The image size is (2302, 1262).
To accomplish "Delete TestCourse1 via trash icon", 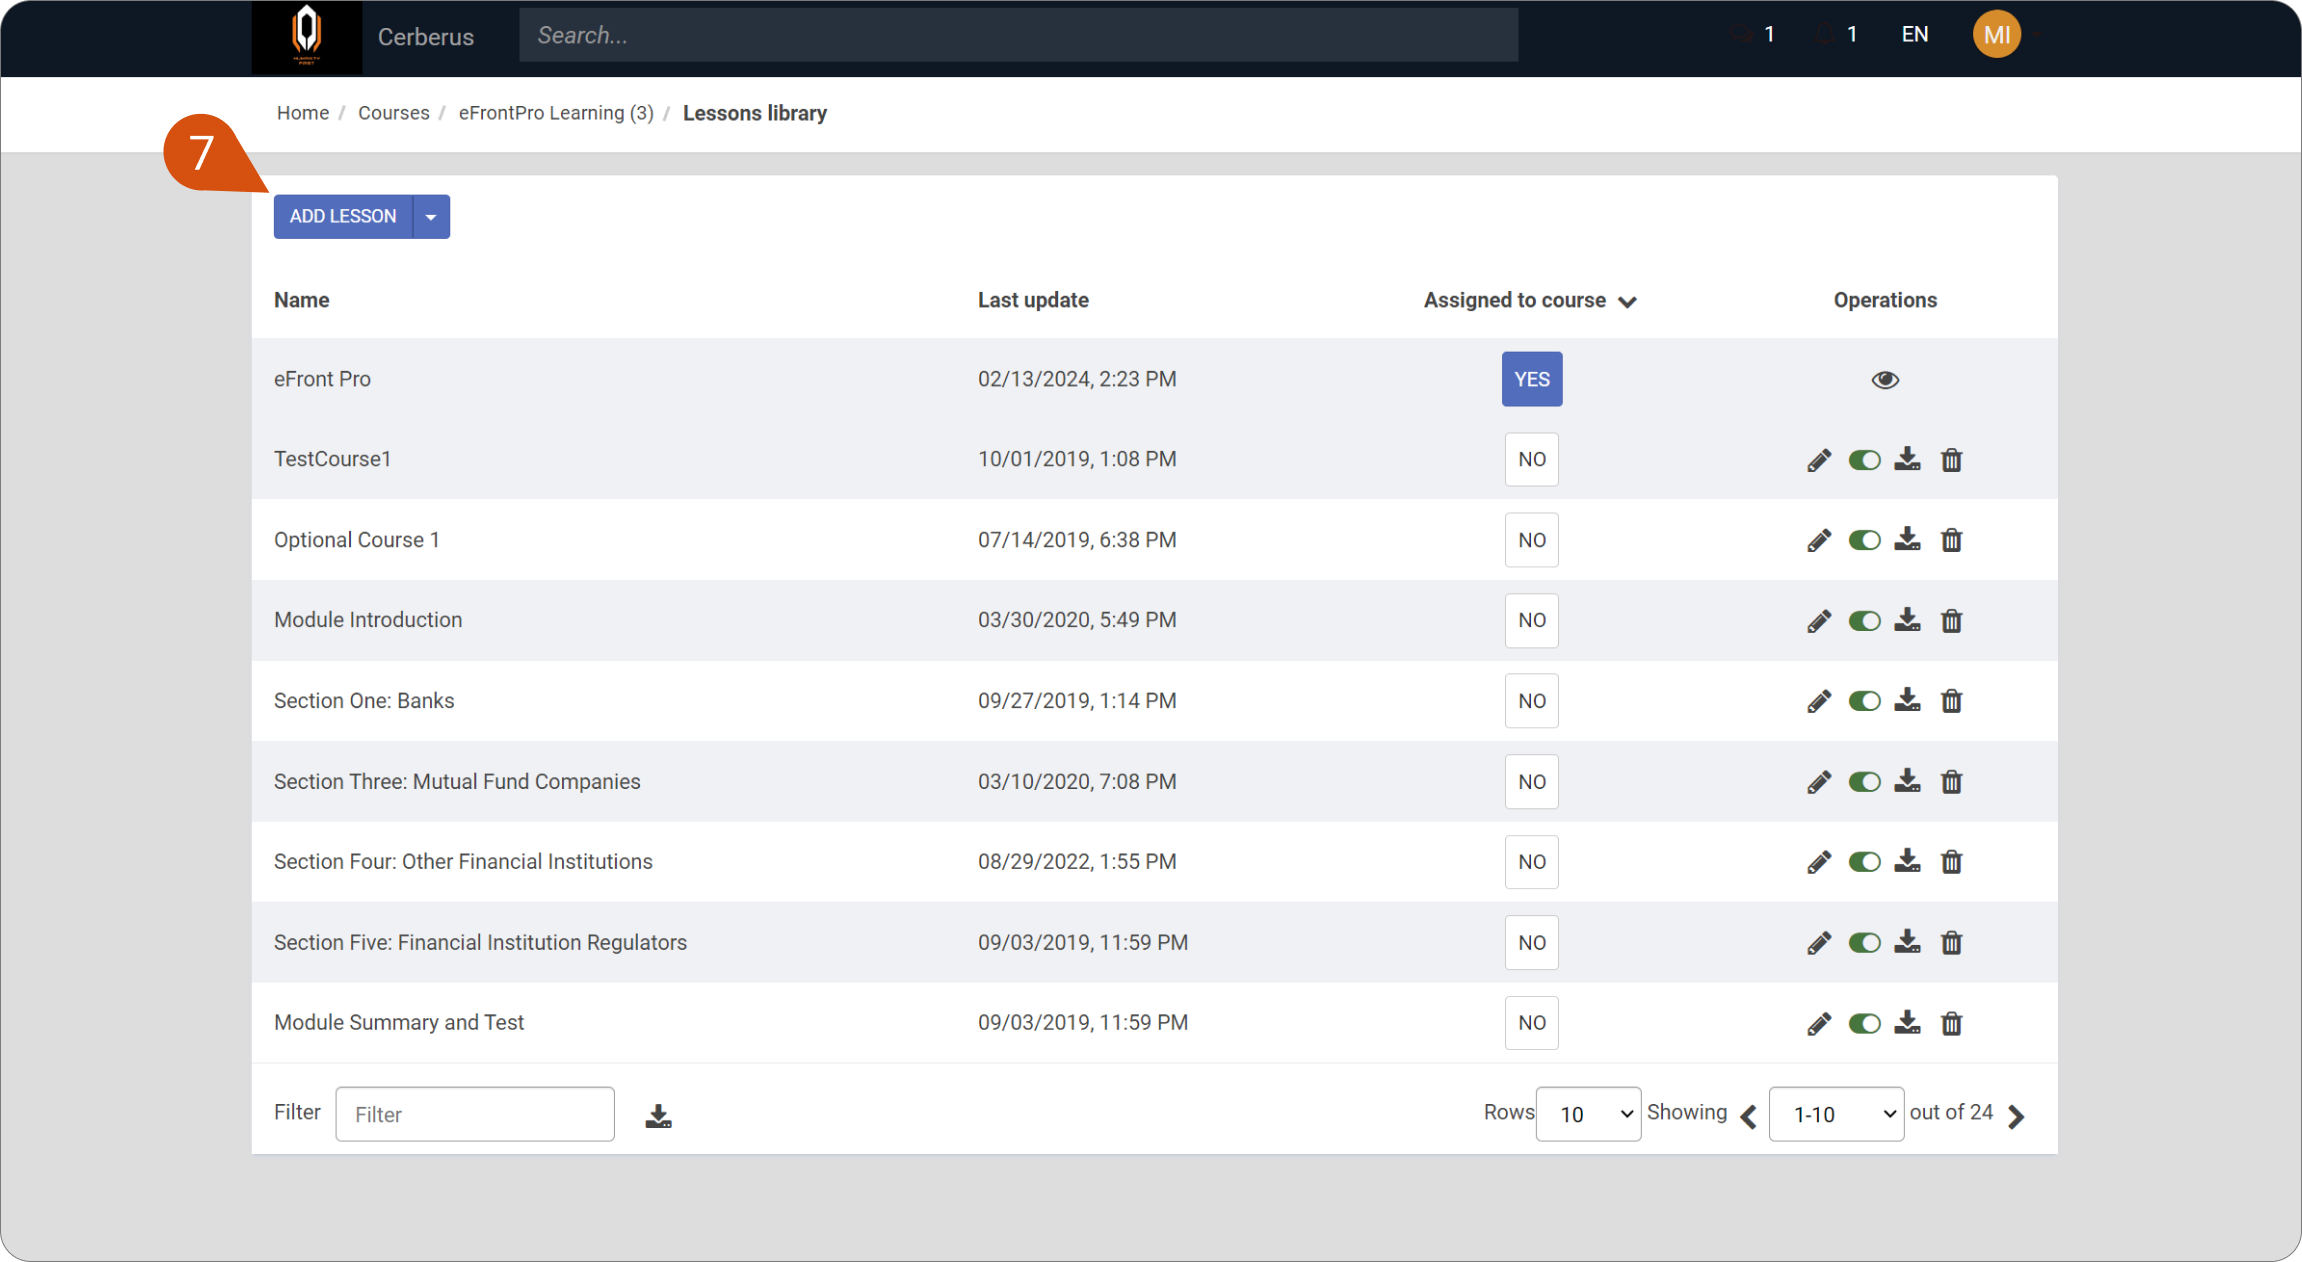I will pyautogui.click(x=1951, y=460).
